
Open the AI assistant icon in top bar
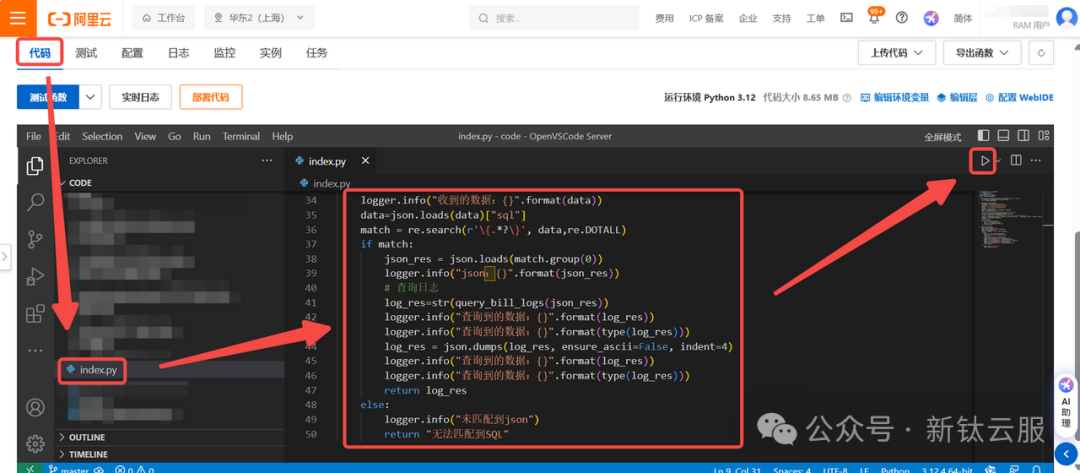pos(931,18)
